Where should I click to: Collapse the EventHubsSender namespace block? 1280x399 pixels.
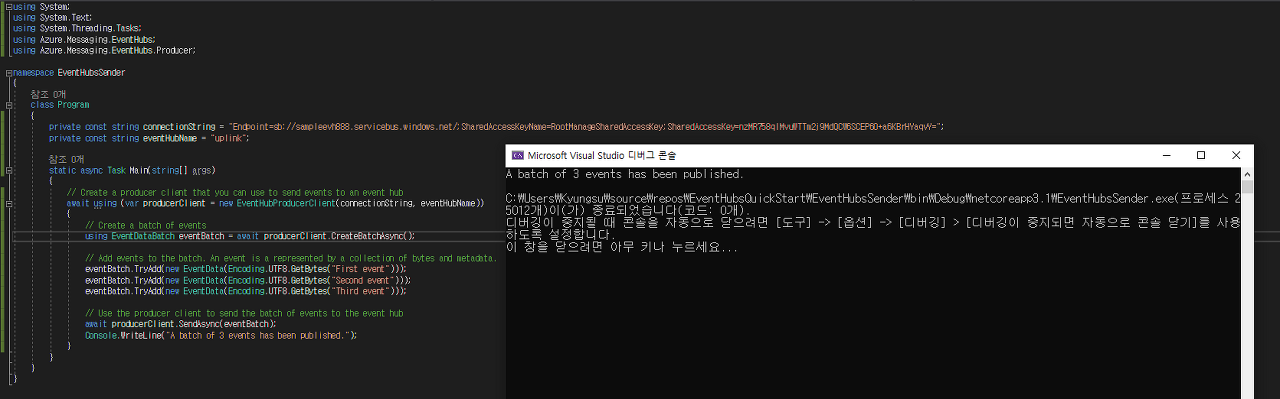tap(9, 73)
